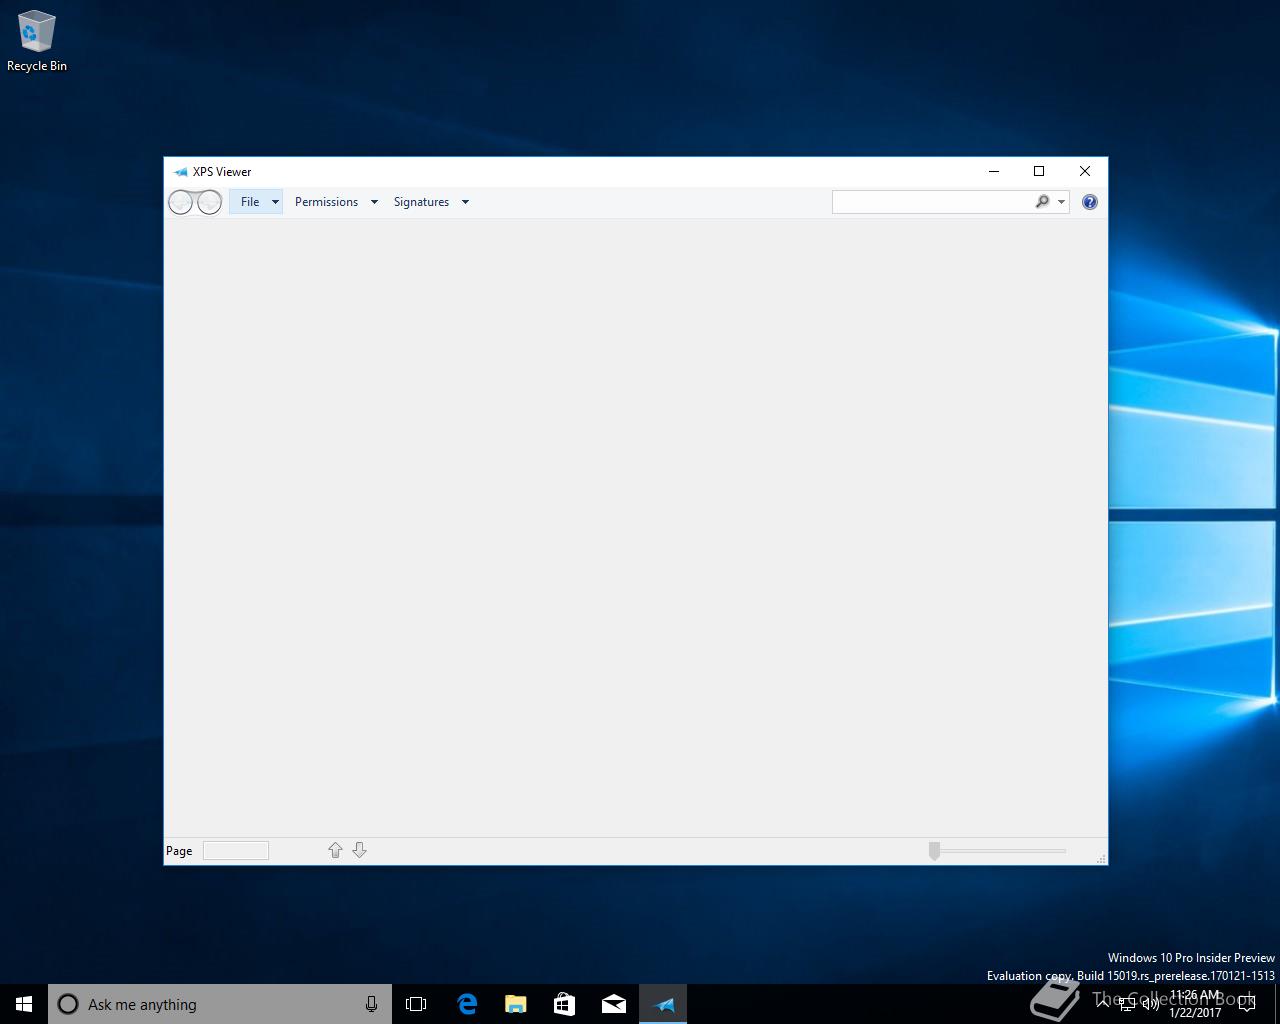The image size is (1280, 1024).
Task: Maximize the XPS Viewer window
Action: point(1039,171)
